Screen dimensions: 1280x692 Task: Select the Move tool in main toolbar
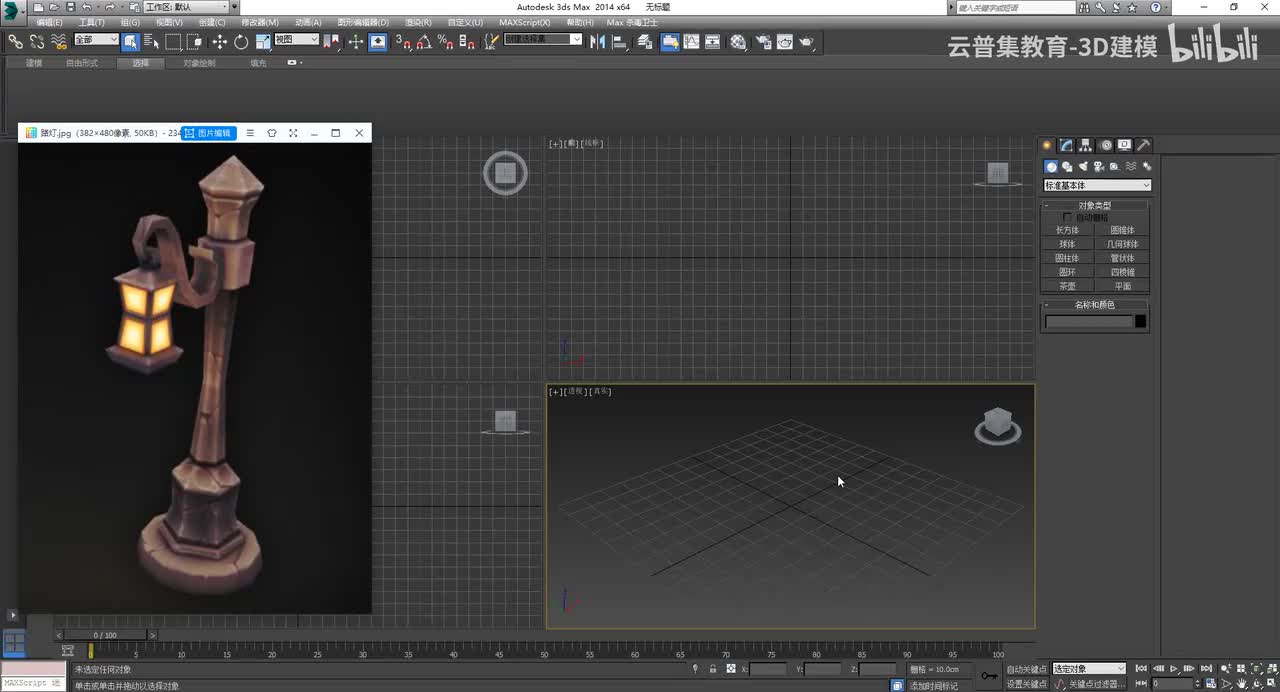pos(219,42)
